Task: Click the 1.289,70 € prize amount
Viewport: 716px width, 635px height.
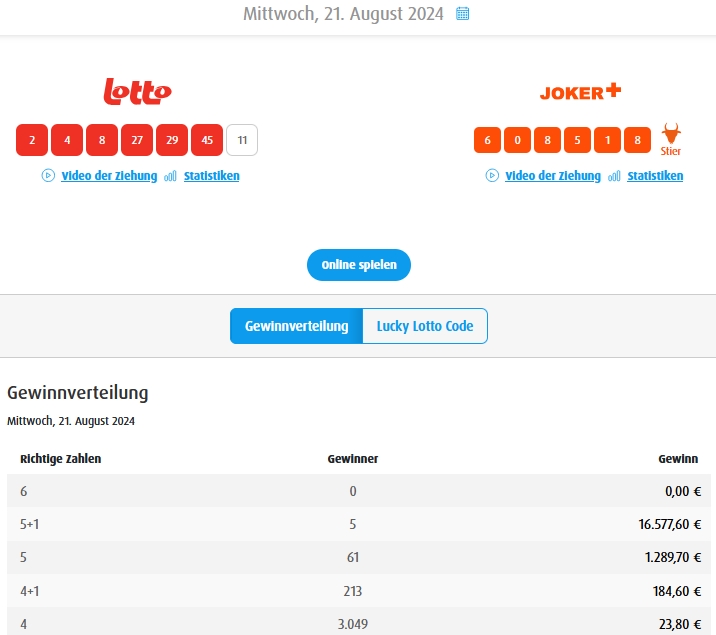Action: 673,557
